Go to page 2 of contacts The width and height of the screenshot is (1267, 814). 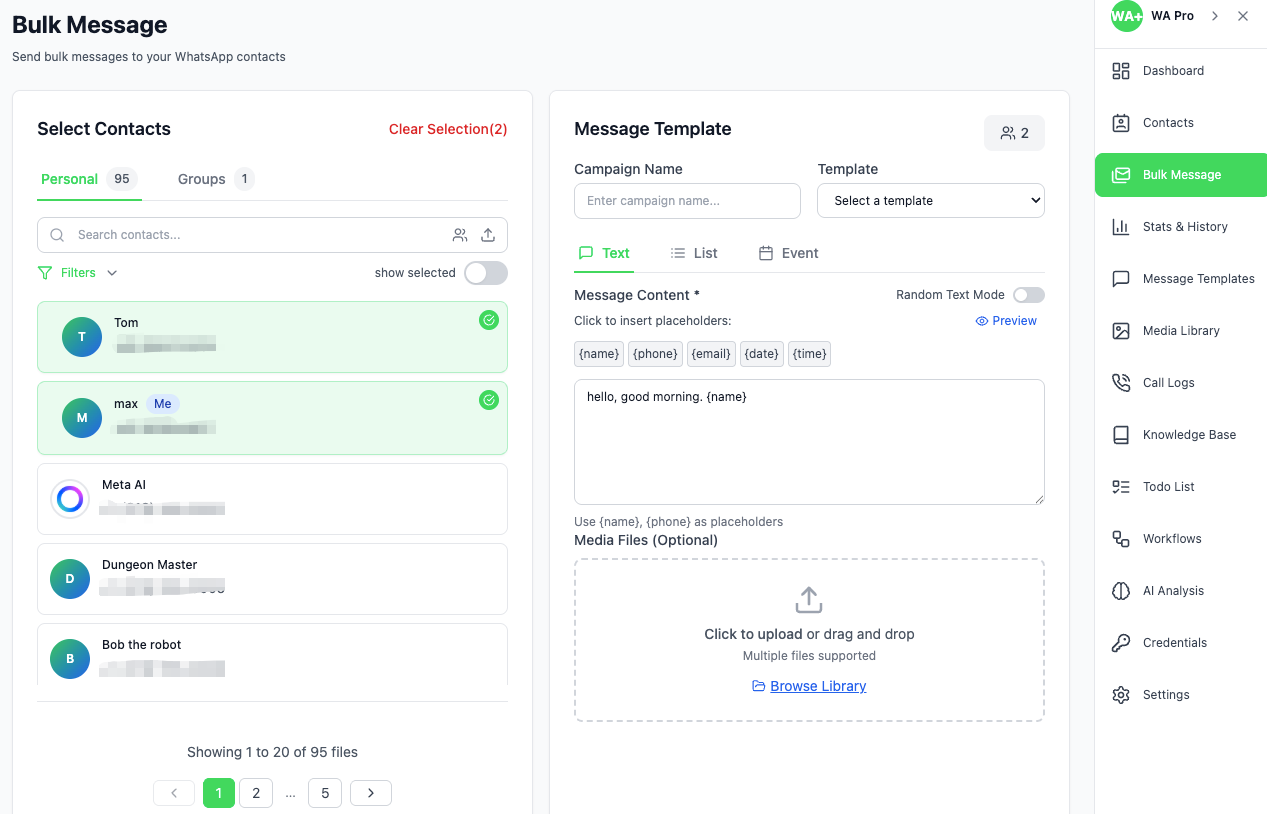point(256,793)
